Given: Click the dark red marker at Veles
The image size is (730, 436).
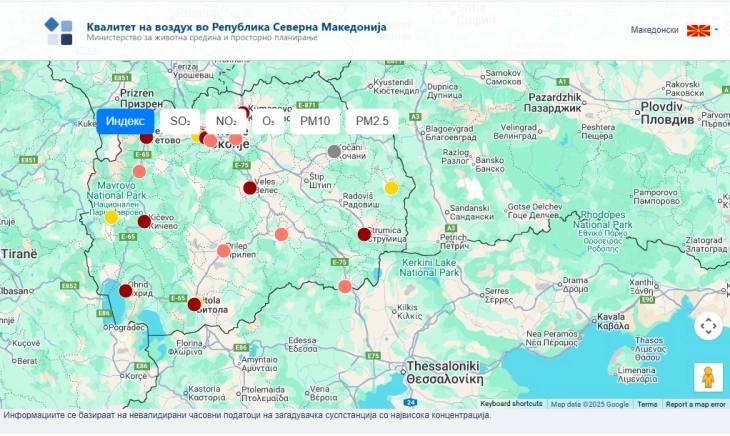Looking at the screenshot, I should click(x=250, y=187).
